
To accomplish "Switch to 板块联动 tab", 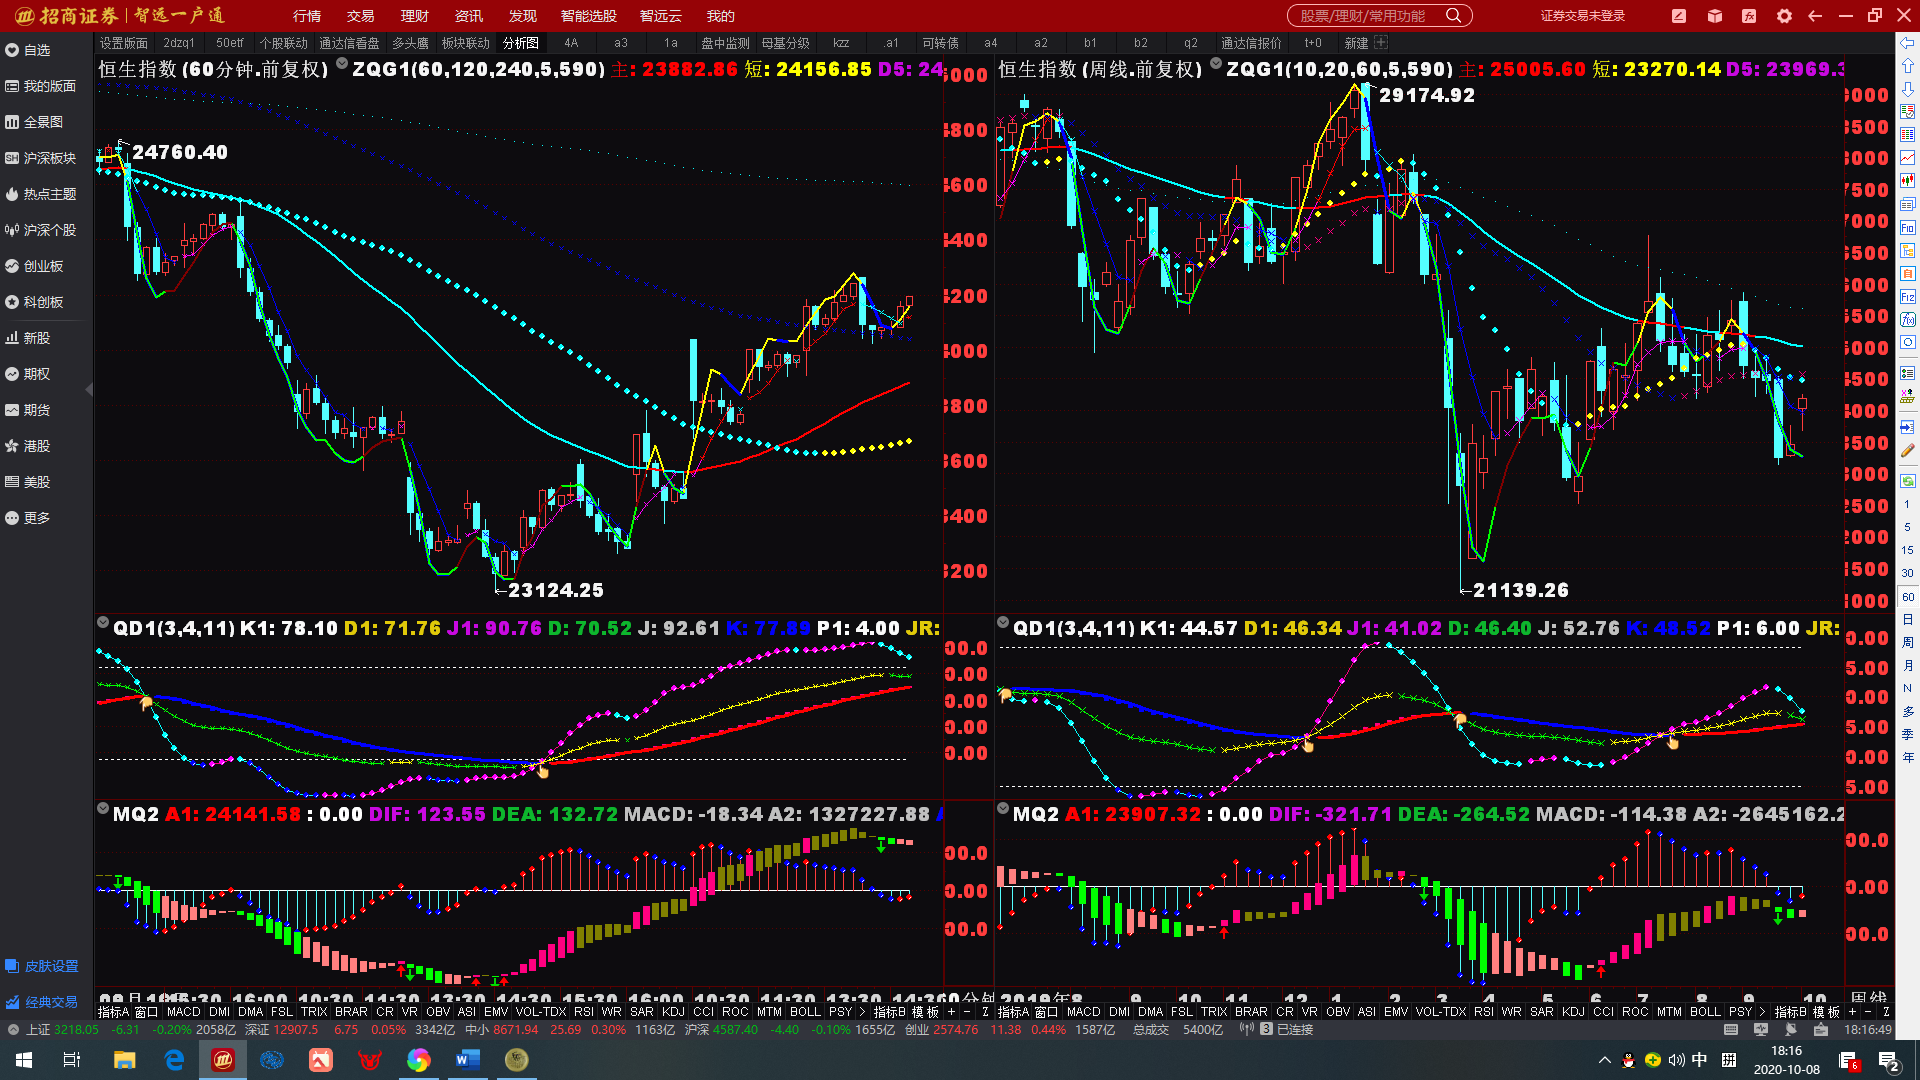I will click(x=466, y=43).
